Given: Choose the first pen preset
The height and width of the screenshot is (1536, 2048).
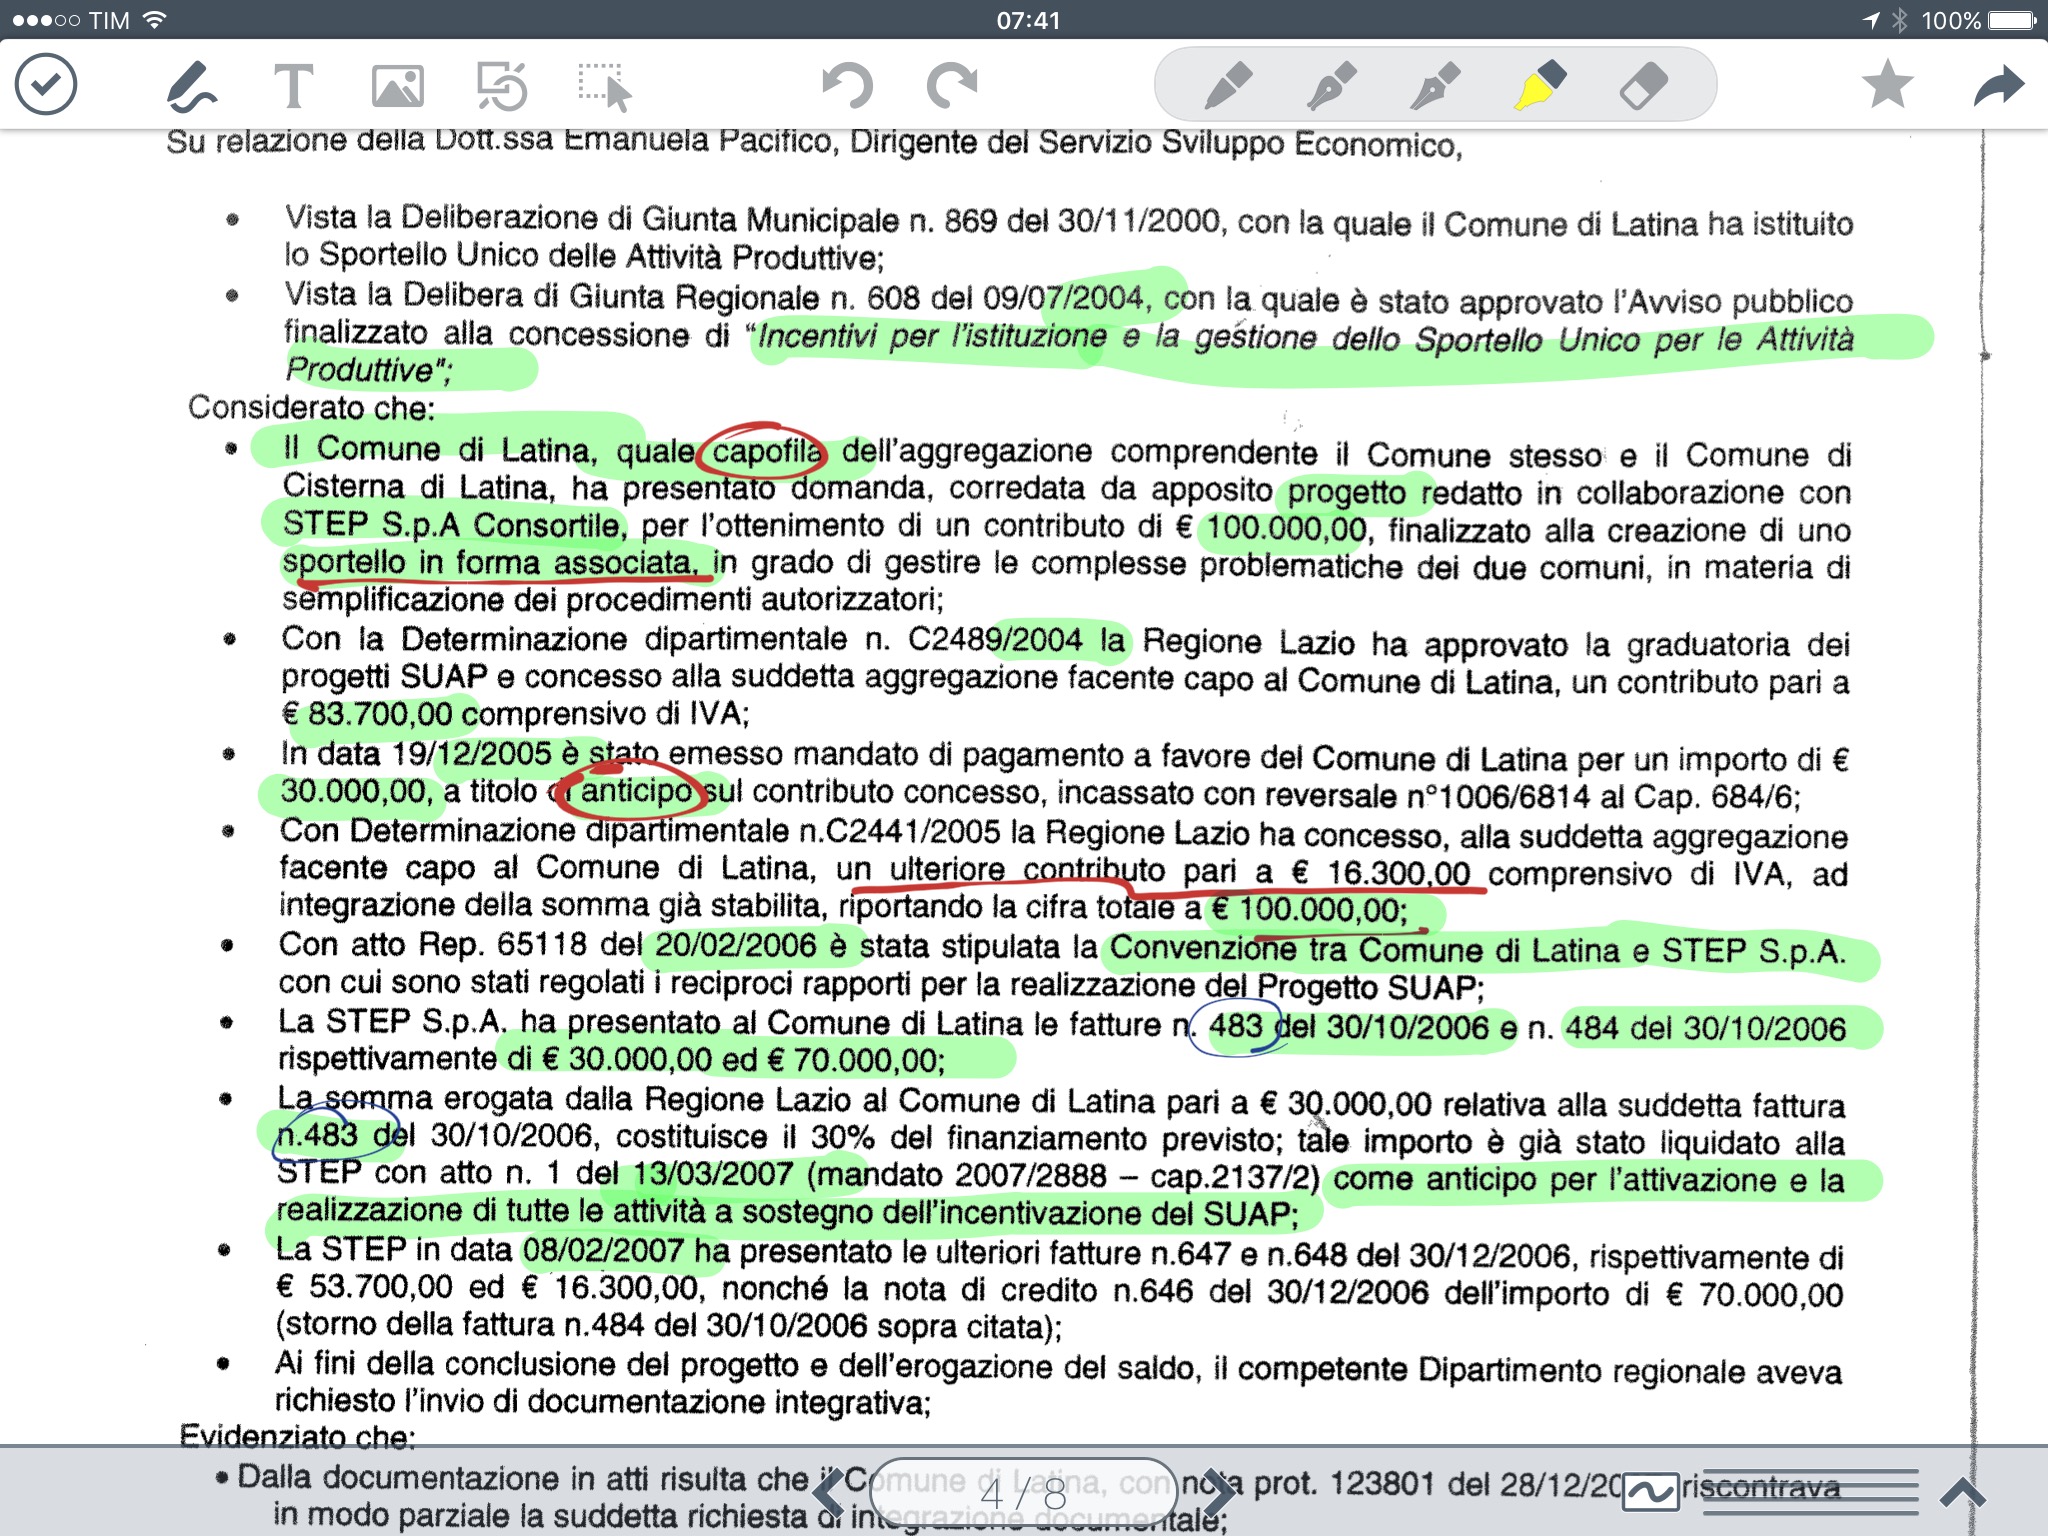Looking at the screenshot, I should click(1228, 85).
